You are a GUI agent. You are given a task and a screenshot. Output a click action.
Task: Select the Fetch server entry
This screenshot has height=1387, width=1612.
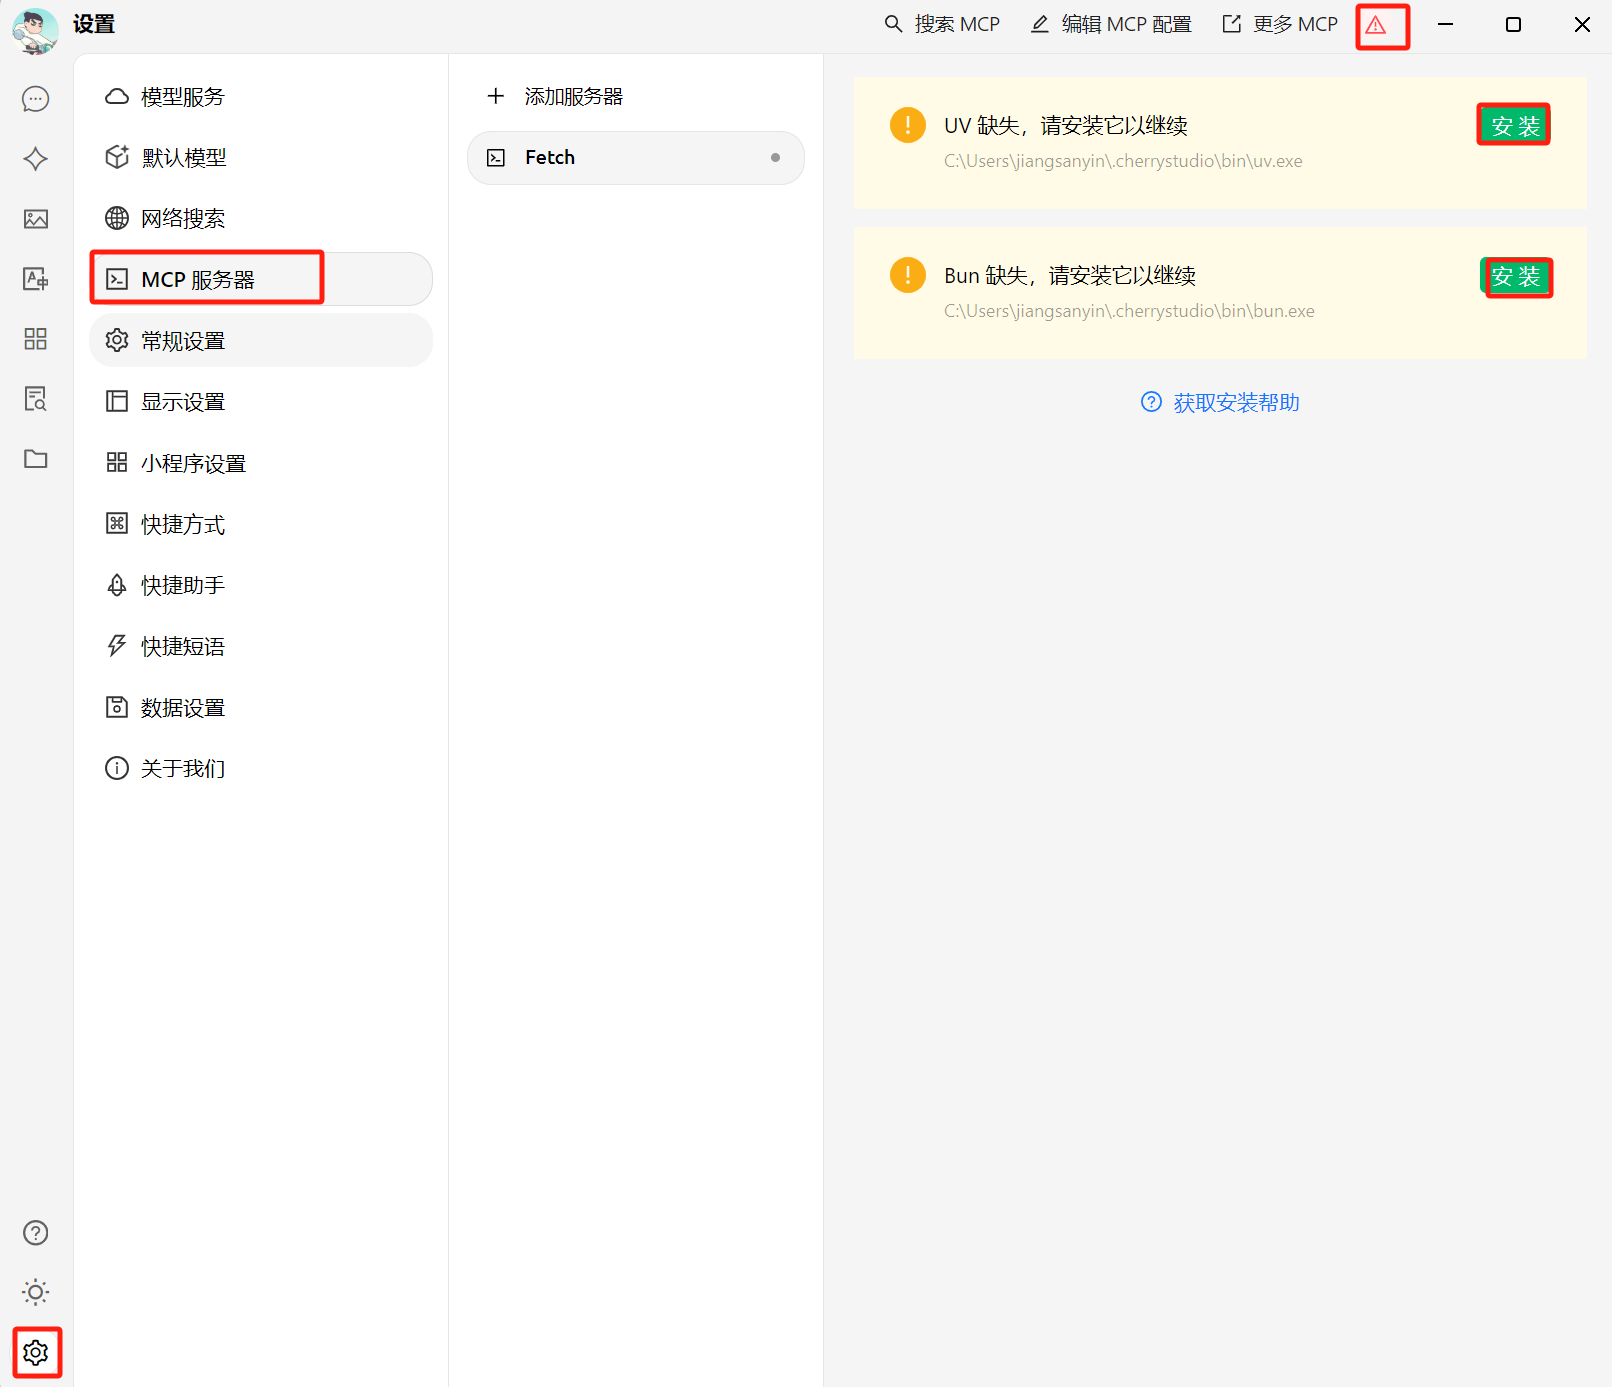coord(636,158)
